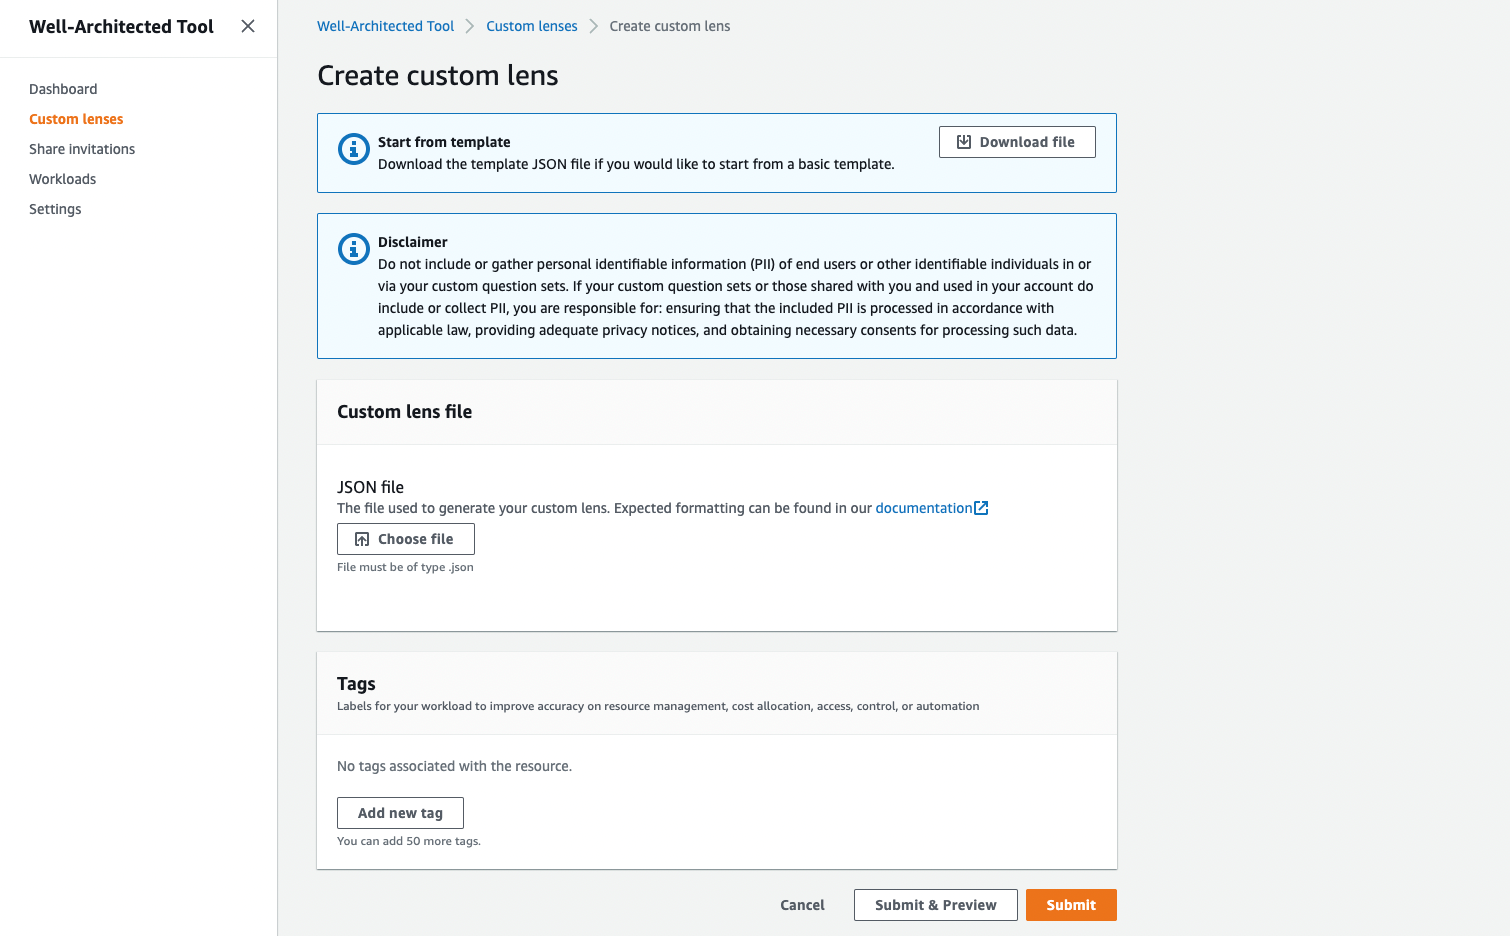The height and width of the screenshot is (936, 1510).
Task: Cancel the custom lens creation
Action: [802, 904]
